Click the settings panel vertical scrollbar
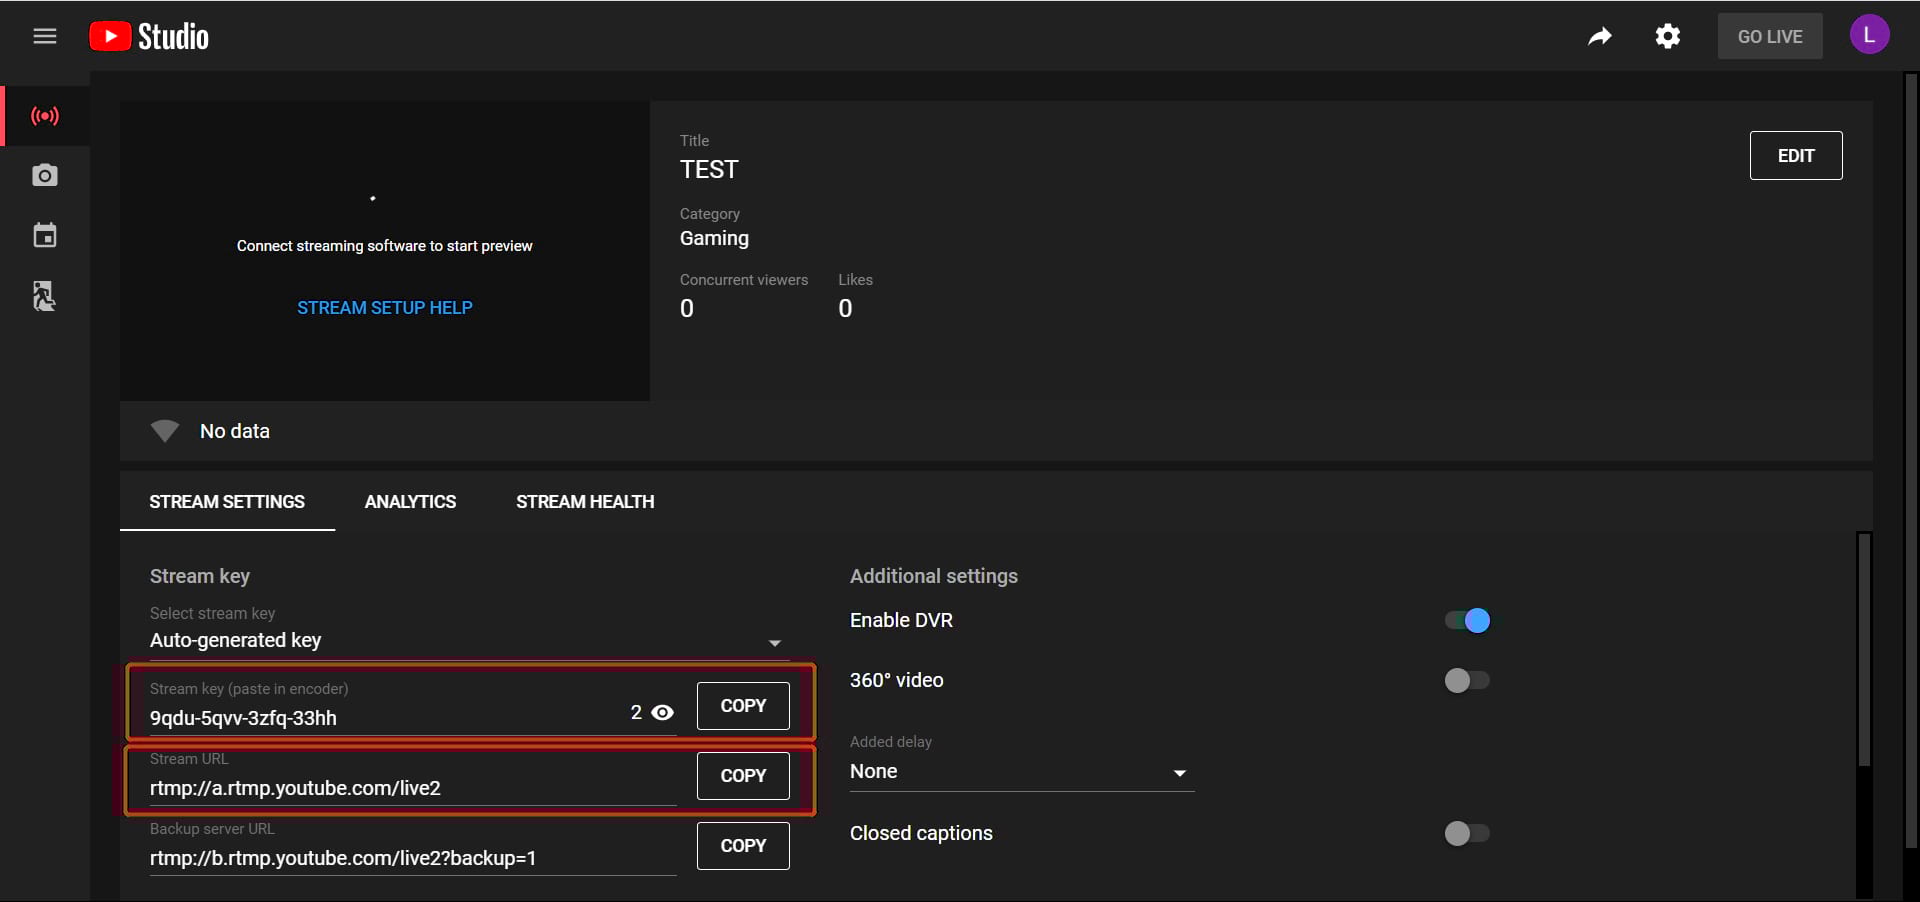 click(x=1863, y=650)
